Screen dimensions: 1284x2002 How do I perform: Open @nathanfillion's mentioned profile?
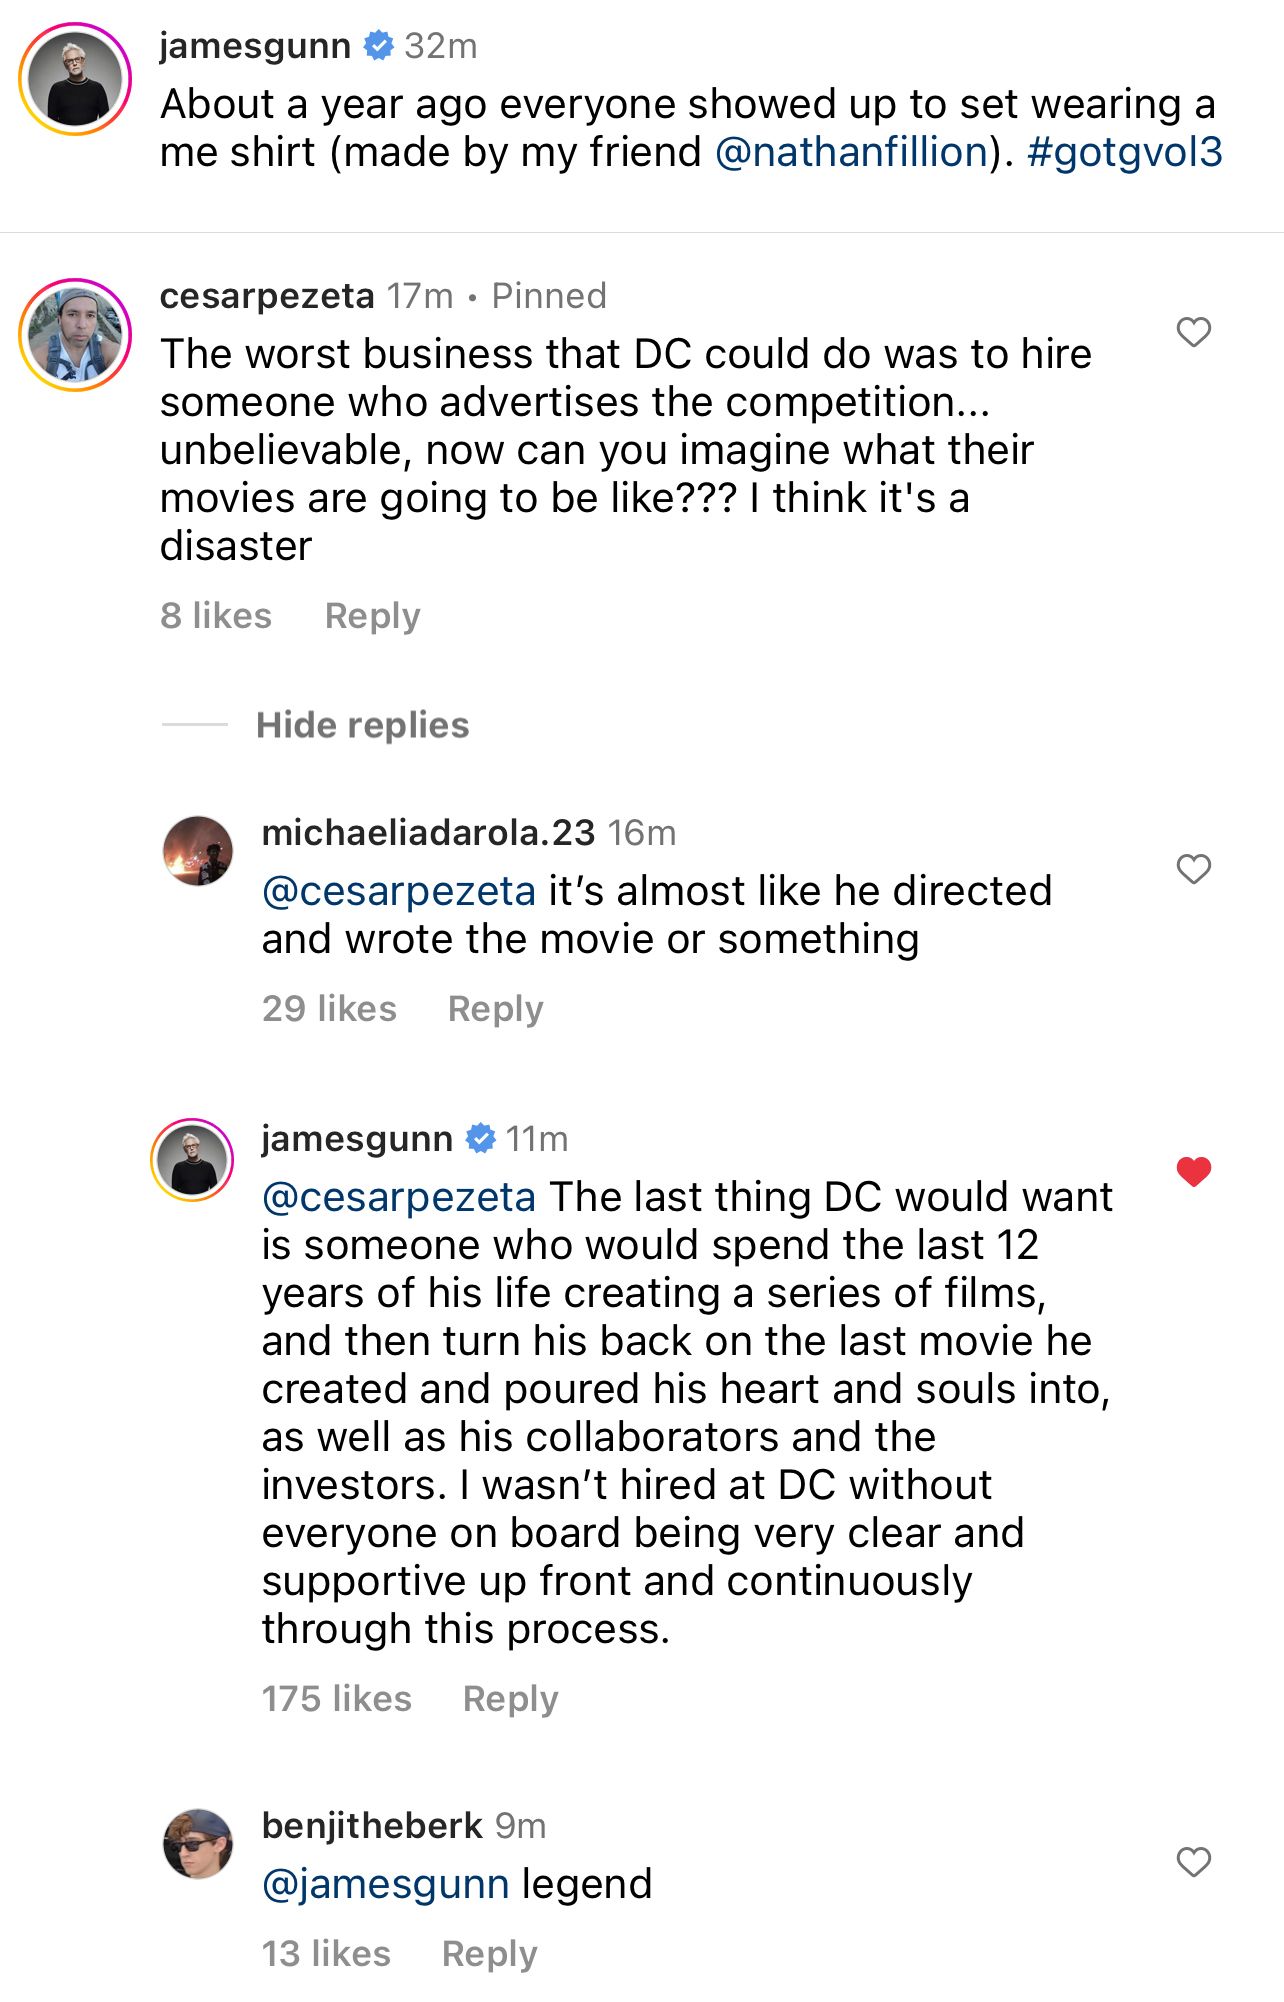tap(848, 153)
